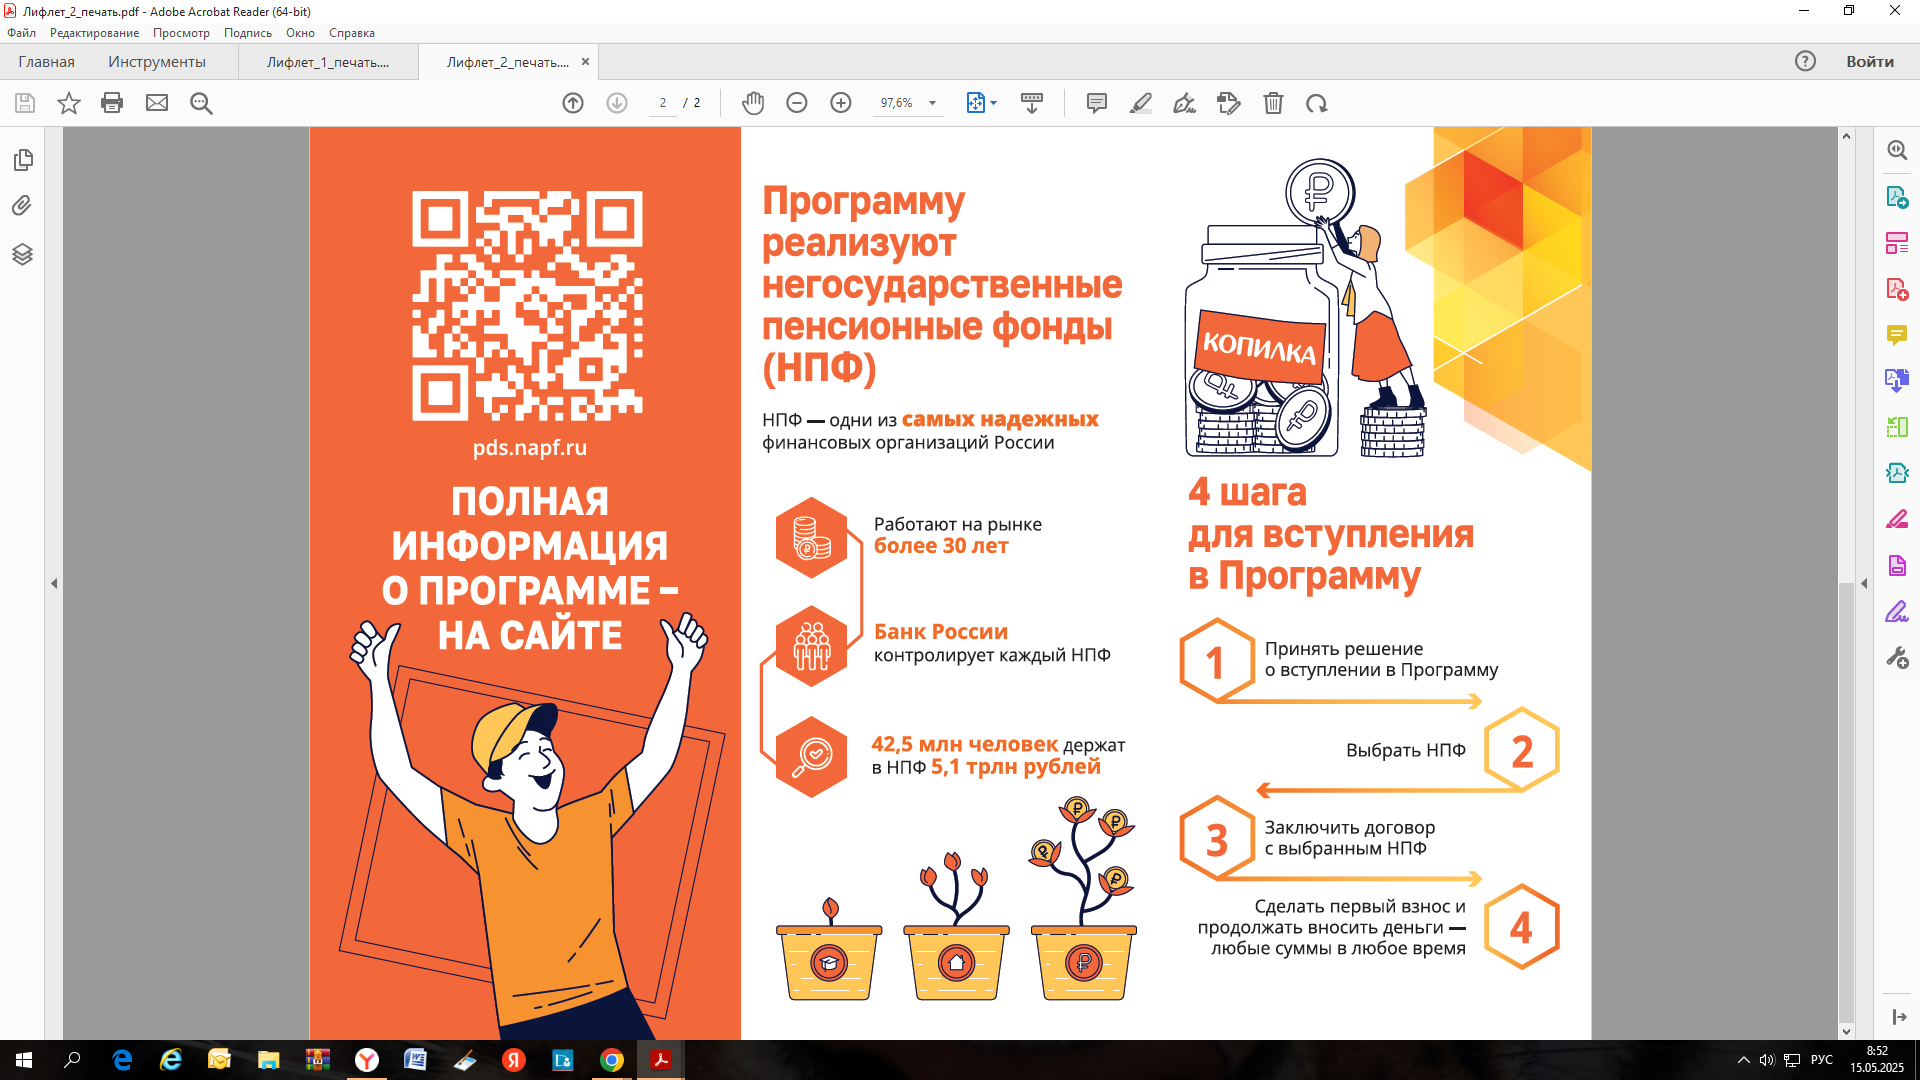Print the document

112,103
